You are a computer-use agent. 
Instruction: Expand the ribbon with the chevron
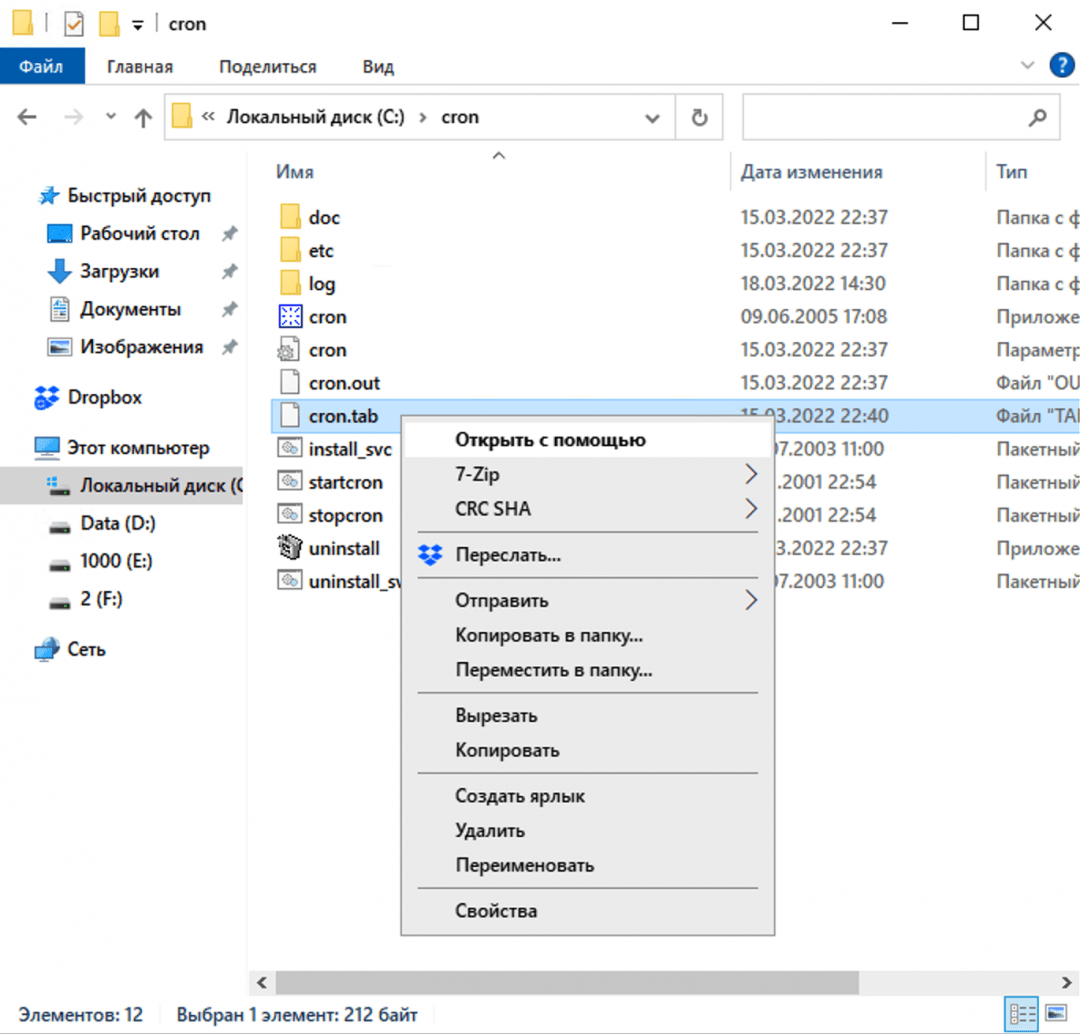[1027, 66]
